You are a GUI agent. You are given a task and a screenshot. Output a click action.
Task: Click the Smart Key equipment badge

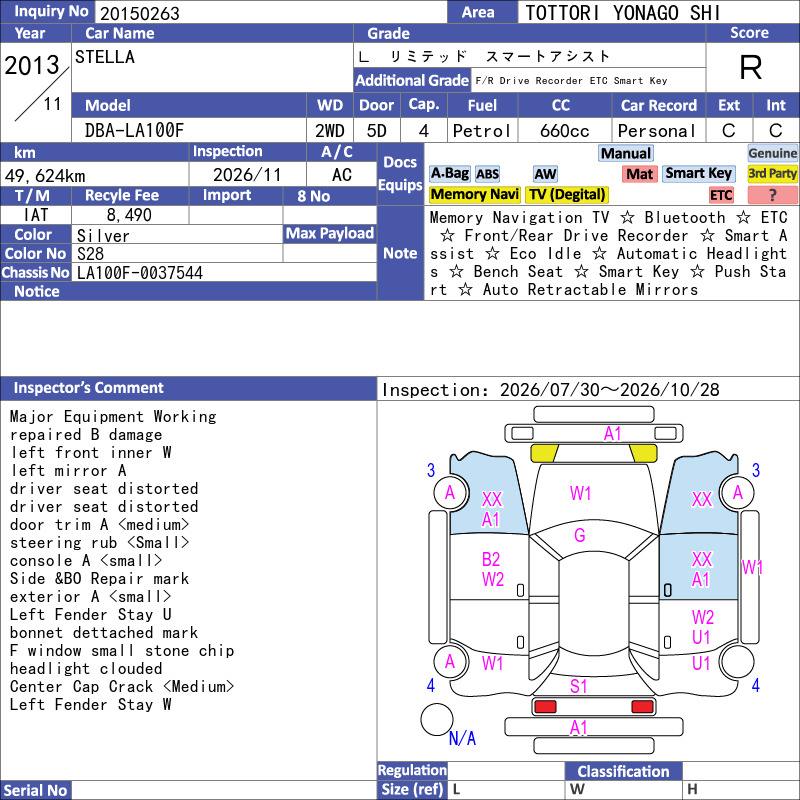[x=698, y=173]
